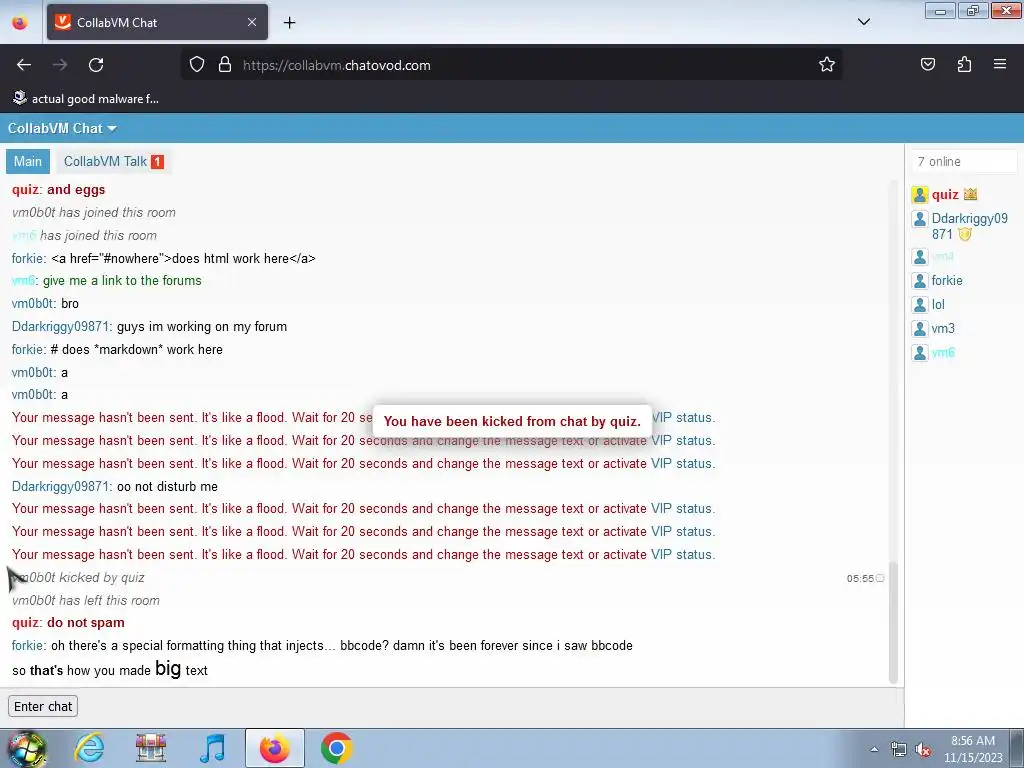This screenshot has height=768, width=1024.
Task: Close the CollabVM Chat tab
Action: tap(252, 22)
